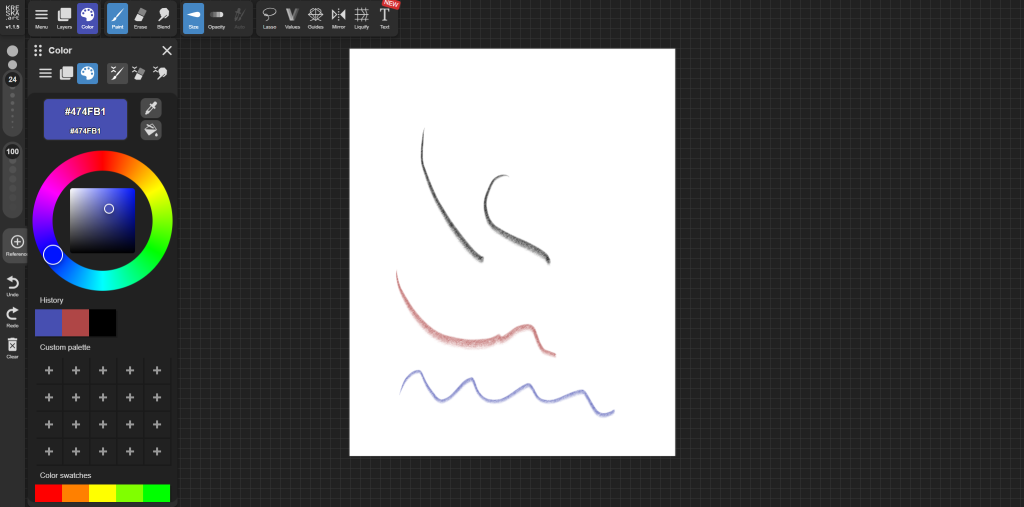Screen dimensions: 1024x507
Task: Open Layers from the top toolbar
Action: [64, 18]
